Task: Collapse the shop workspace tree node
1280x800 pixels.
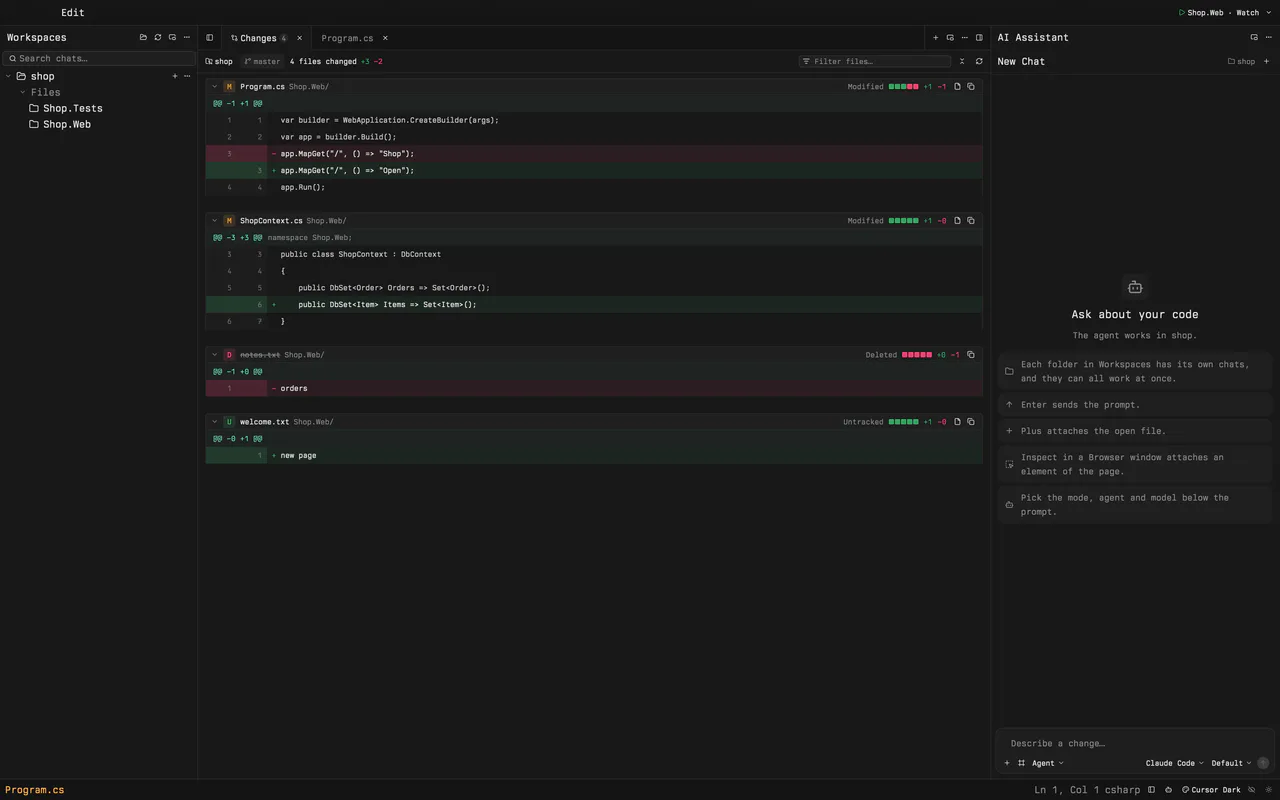Action: pyautogui.click(x=9, y=76)
